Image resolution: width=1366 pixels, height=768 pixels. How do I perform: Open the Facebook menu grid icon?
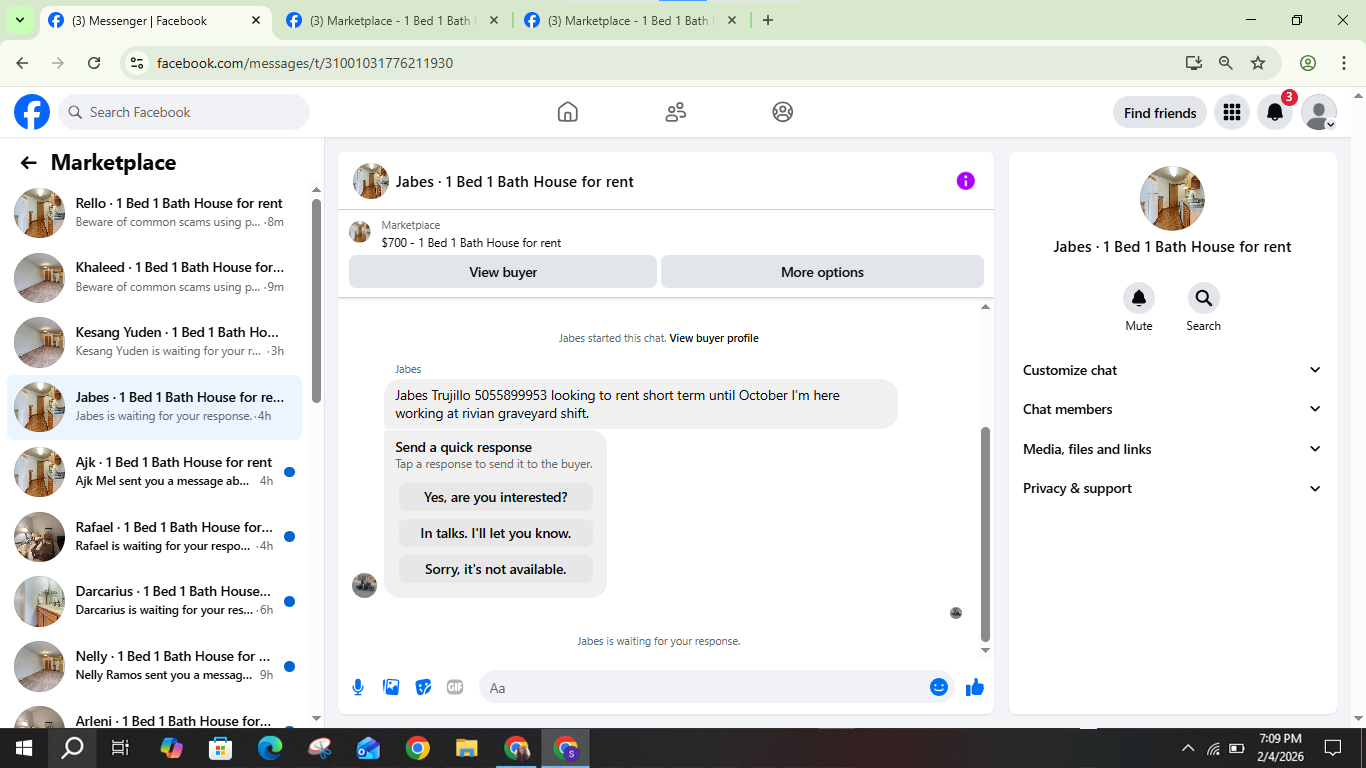(1232, 113)
